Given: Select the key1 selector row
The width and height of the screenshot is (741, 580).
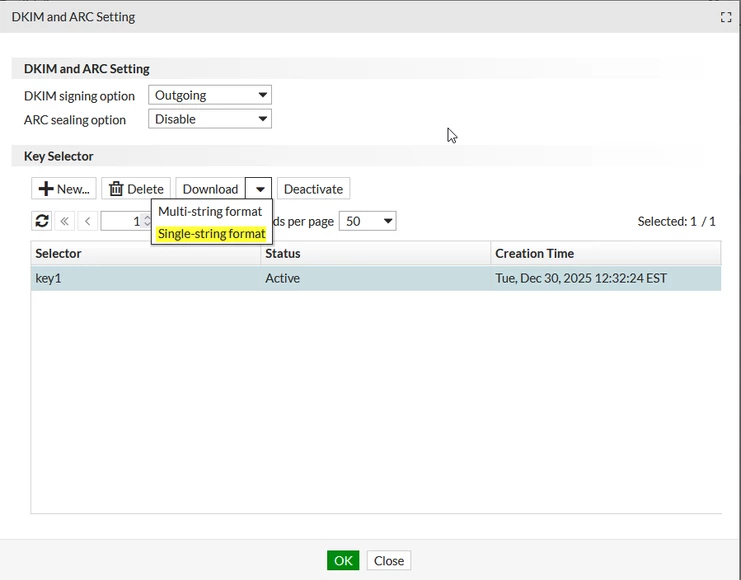Looking at the screenshot, I should (x=376, y=278).
